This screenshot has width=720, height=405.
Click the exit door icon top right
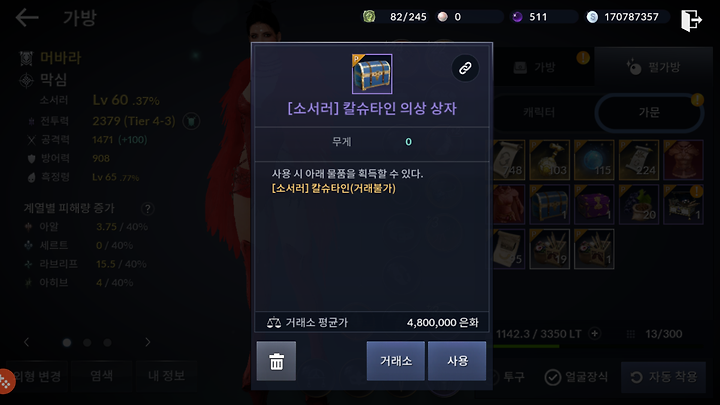pos(691,20)
